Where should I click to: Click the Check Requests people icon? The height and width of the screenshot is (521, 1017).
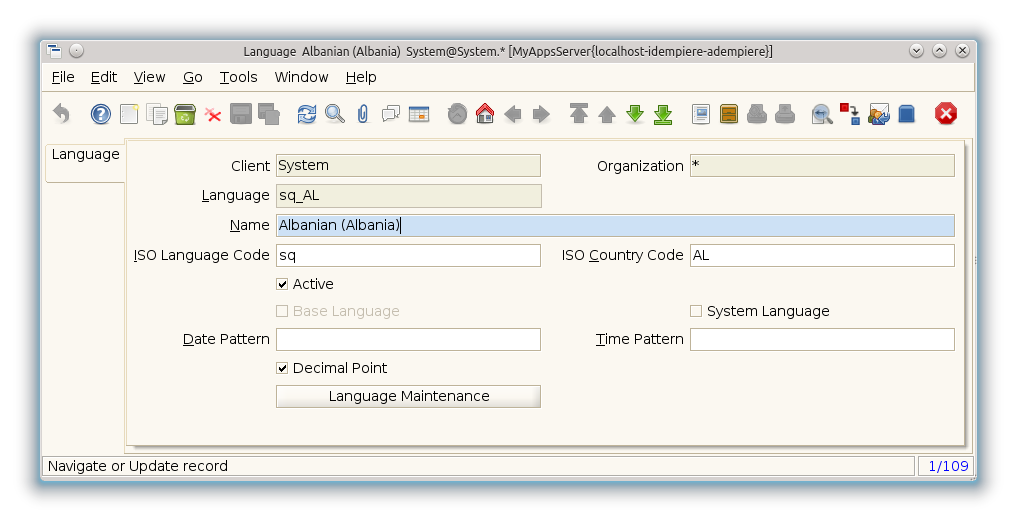pyautogui.click(x=879, y=114)
